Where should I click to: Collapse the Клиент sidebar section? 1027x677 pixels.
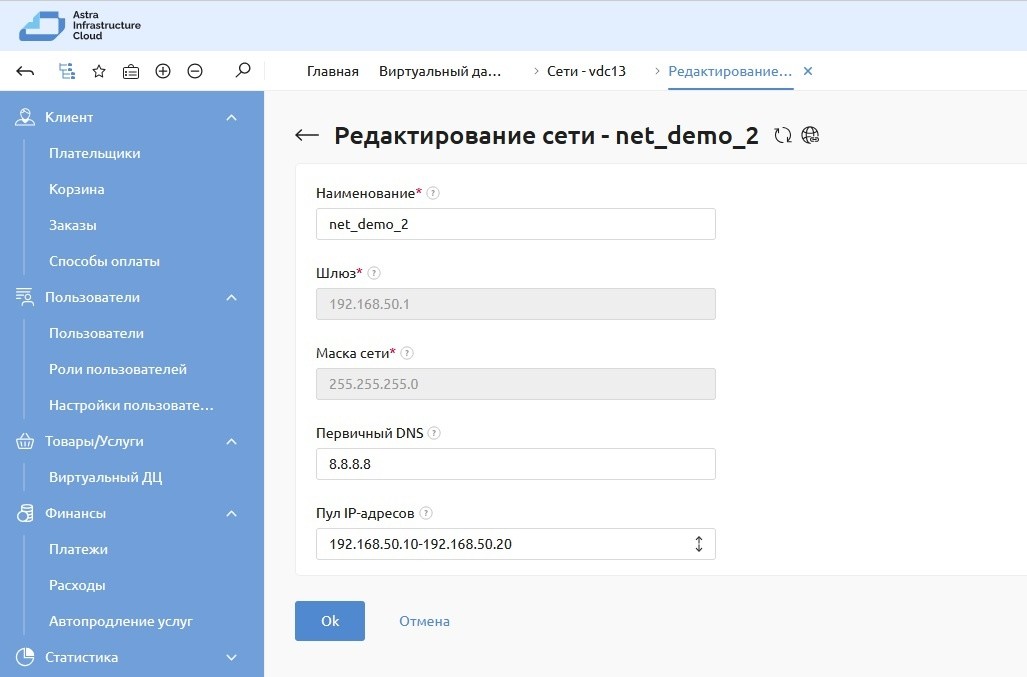[231, 118]
